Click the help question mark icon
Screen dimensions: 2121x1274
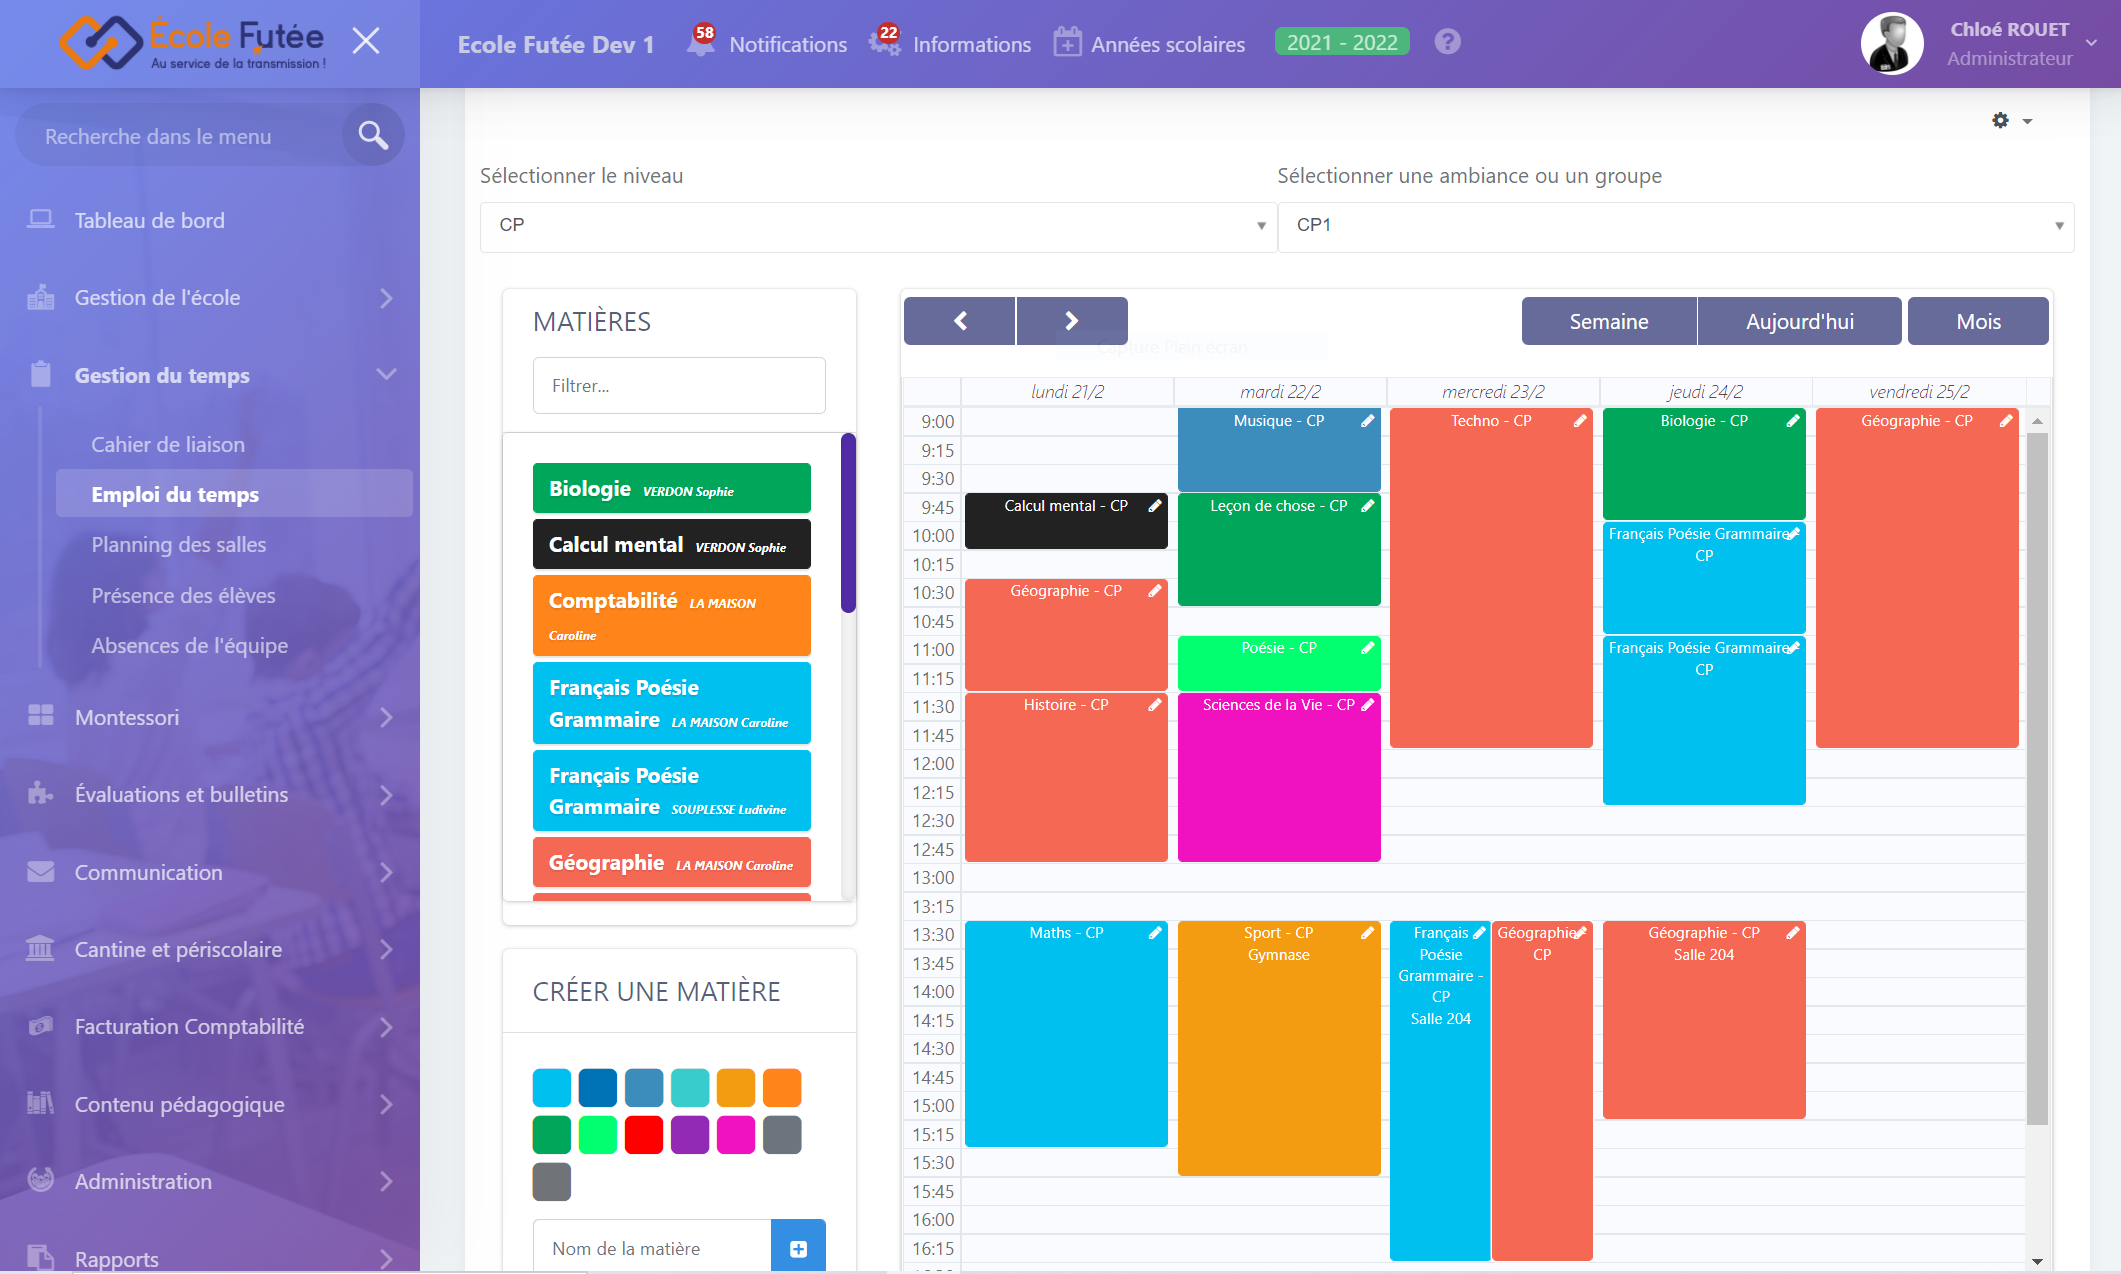(x=1447, y=42)
